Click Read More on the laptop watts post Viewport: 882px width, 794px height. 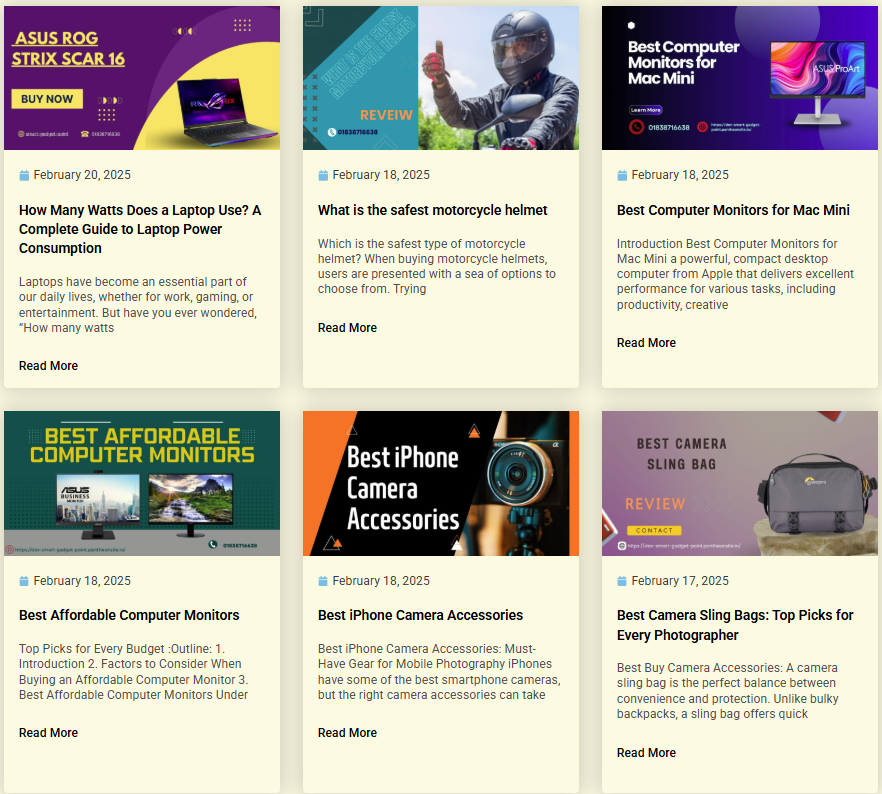click(x=48, y=366)
